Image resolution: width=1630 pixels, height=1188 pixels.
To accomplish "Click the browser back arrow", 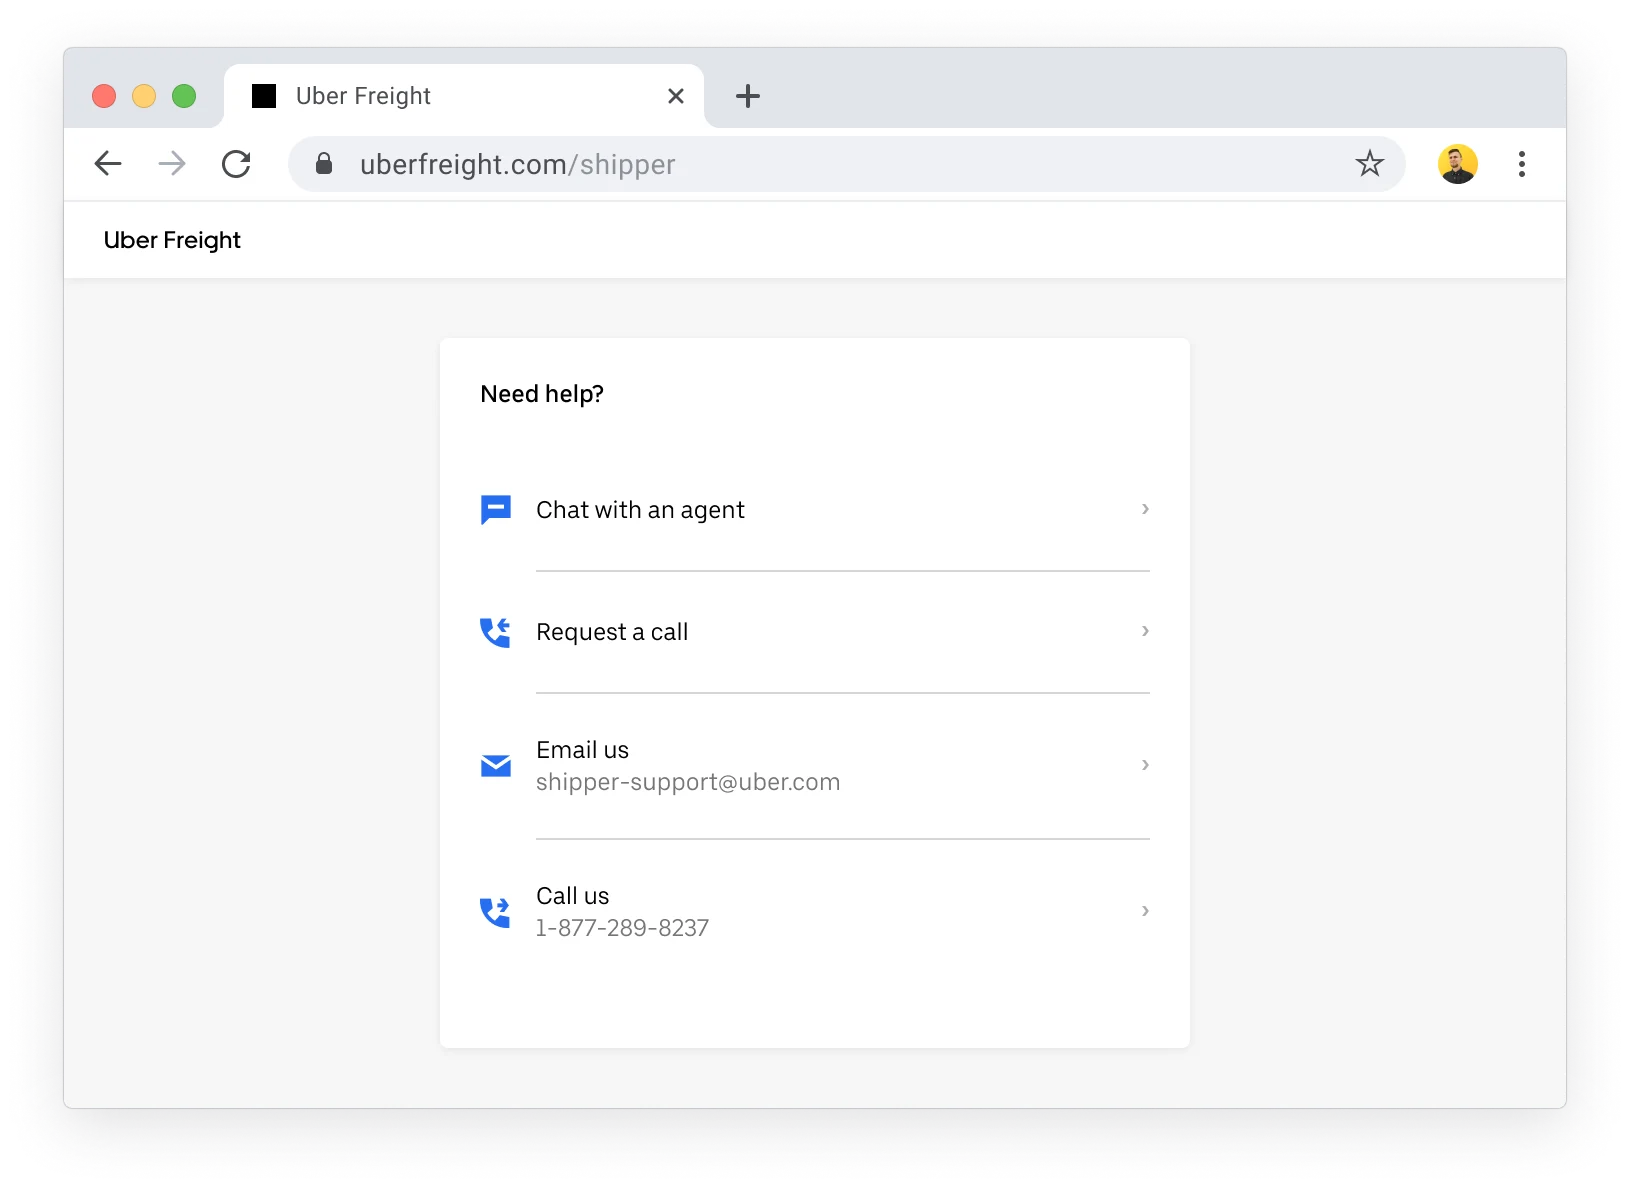I will [108, 164].
